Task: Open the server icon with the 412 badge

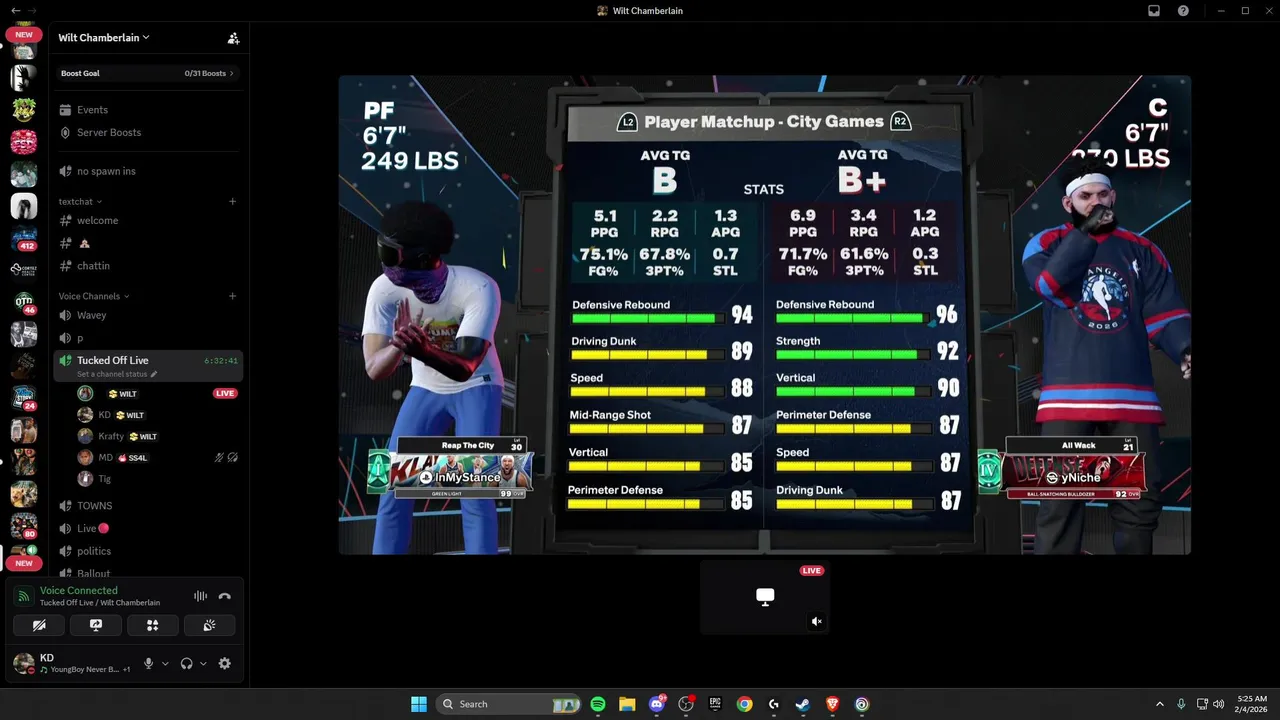Action: click(24, 240)
